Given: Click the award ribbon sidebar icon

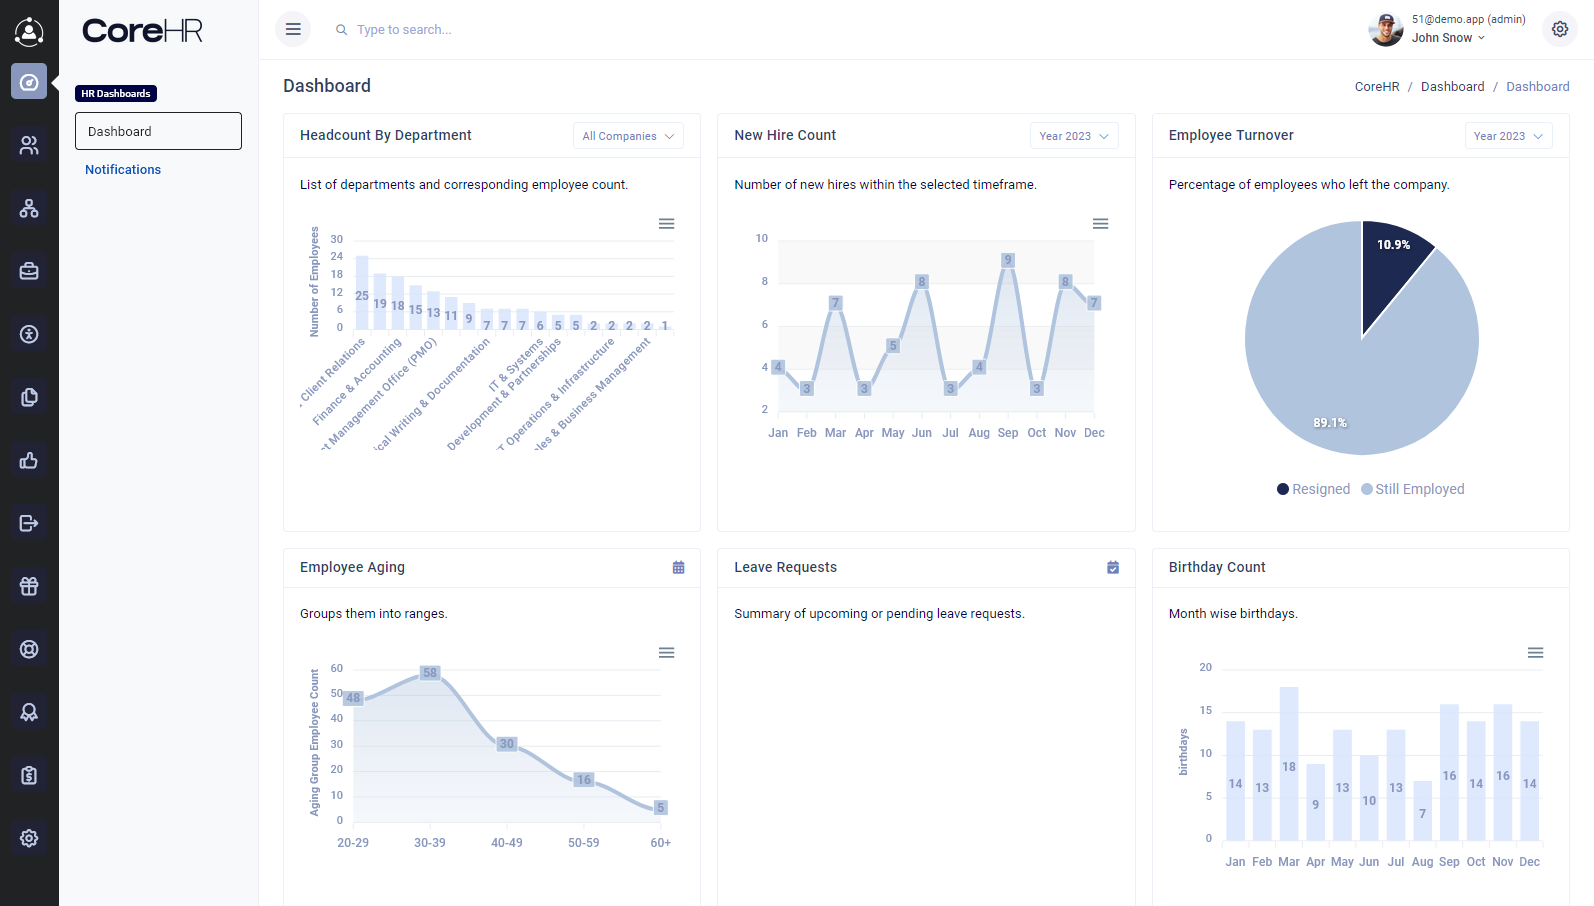Looking at the screenshot, I should click(29, 712).
